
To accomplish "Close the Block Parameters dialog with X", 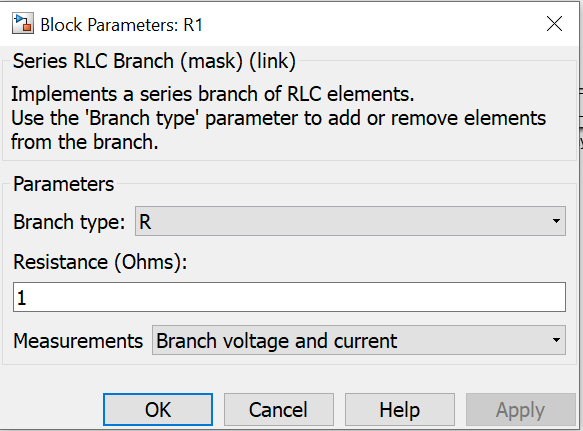I will pyautogui.click(x=554, y=24).
